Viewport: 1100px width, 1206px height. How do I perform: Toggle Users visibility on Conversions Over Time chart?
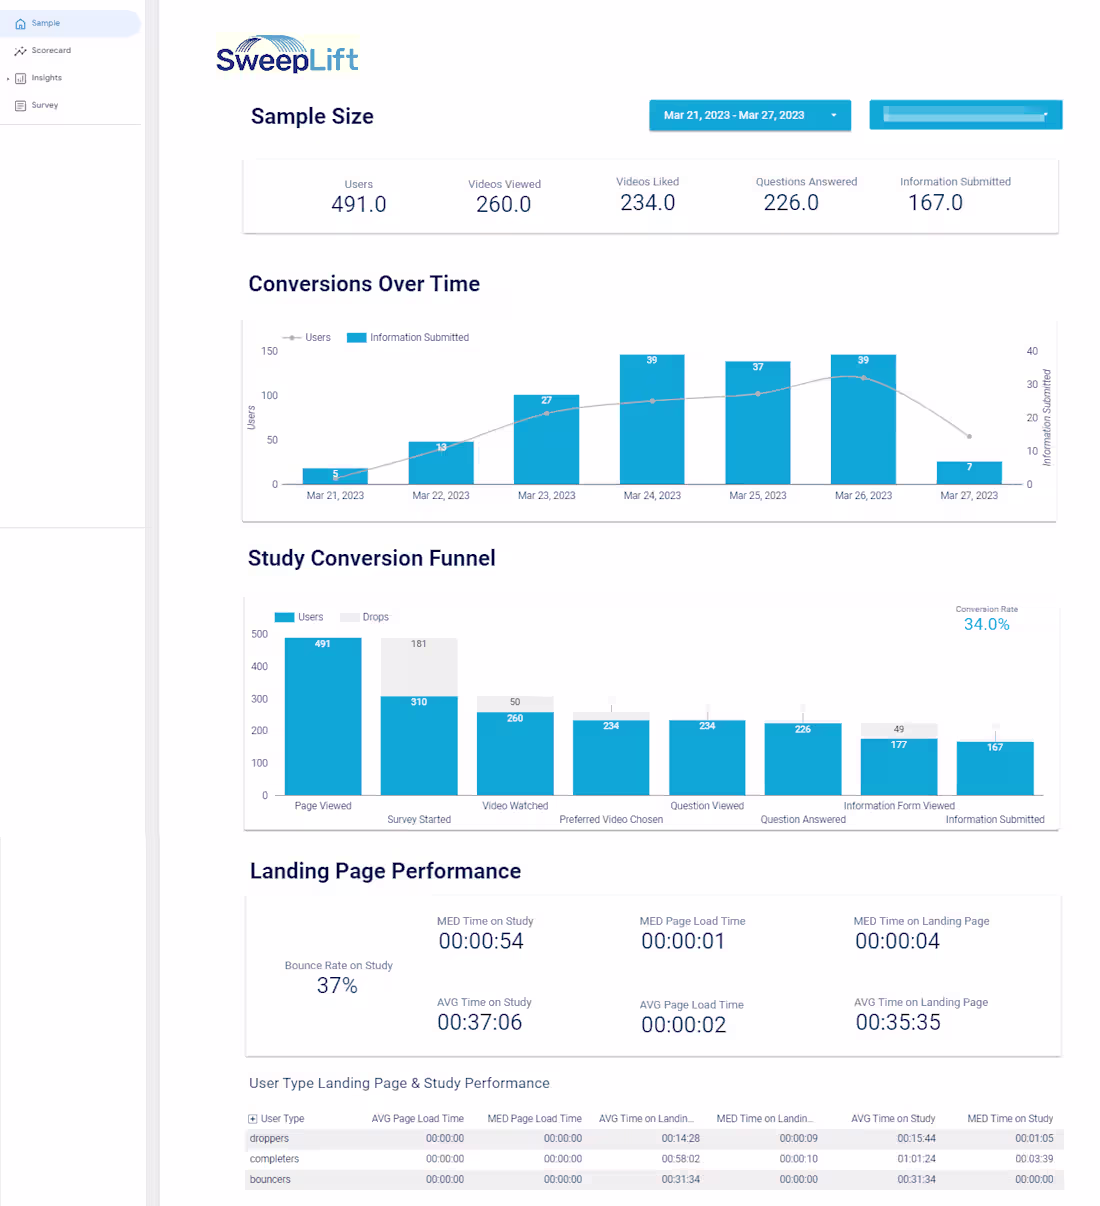click(x=308, y=337)
